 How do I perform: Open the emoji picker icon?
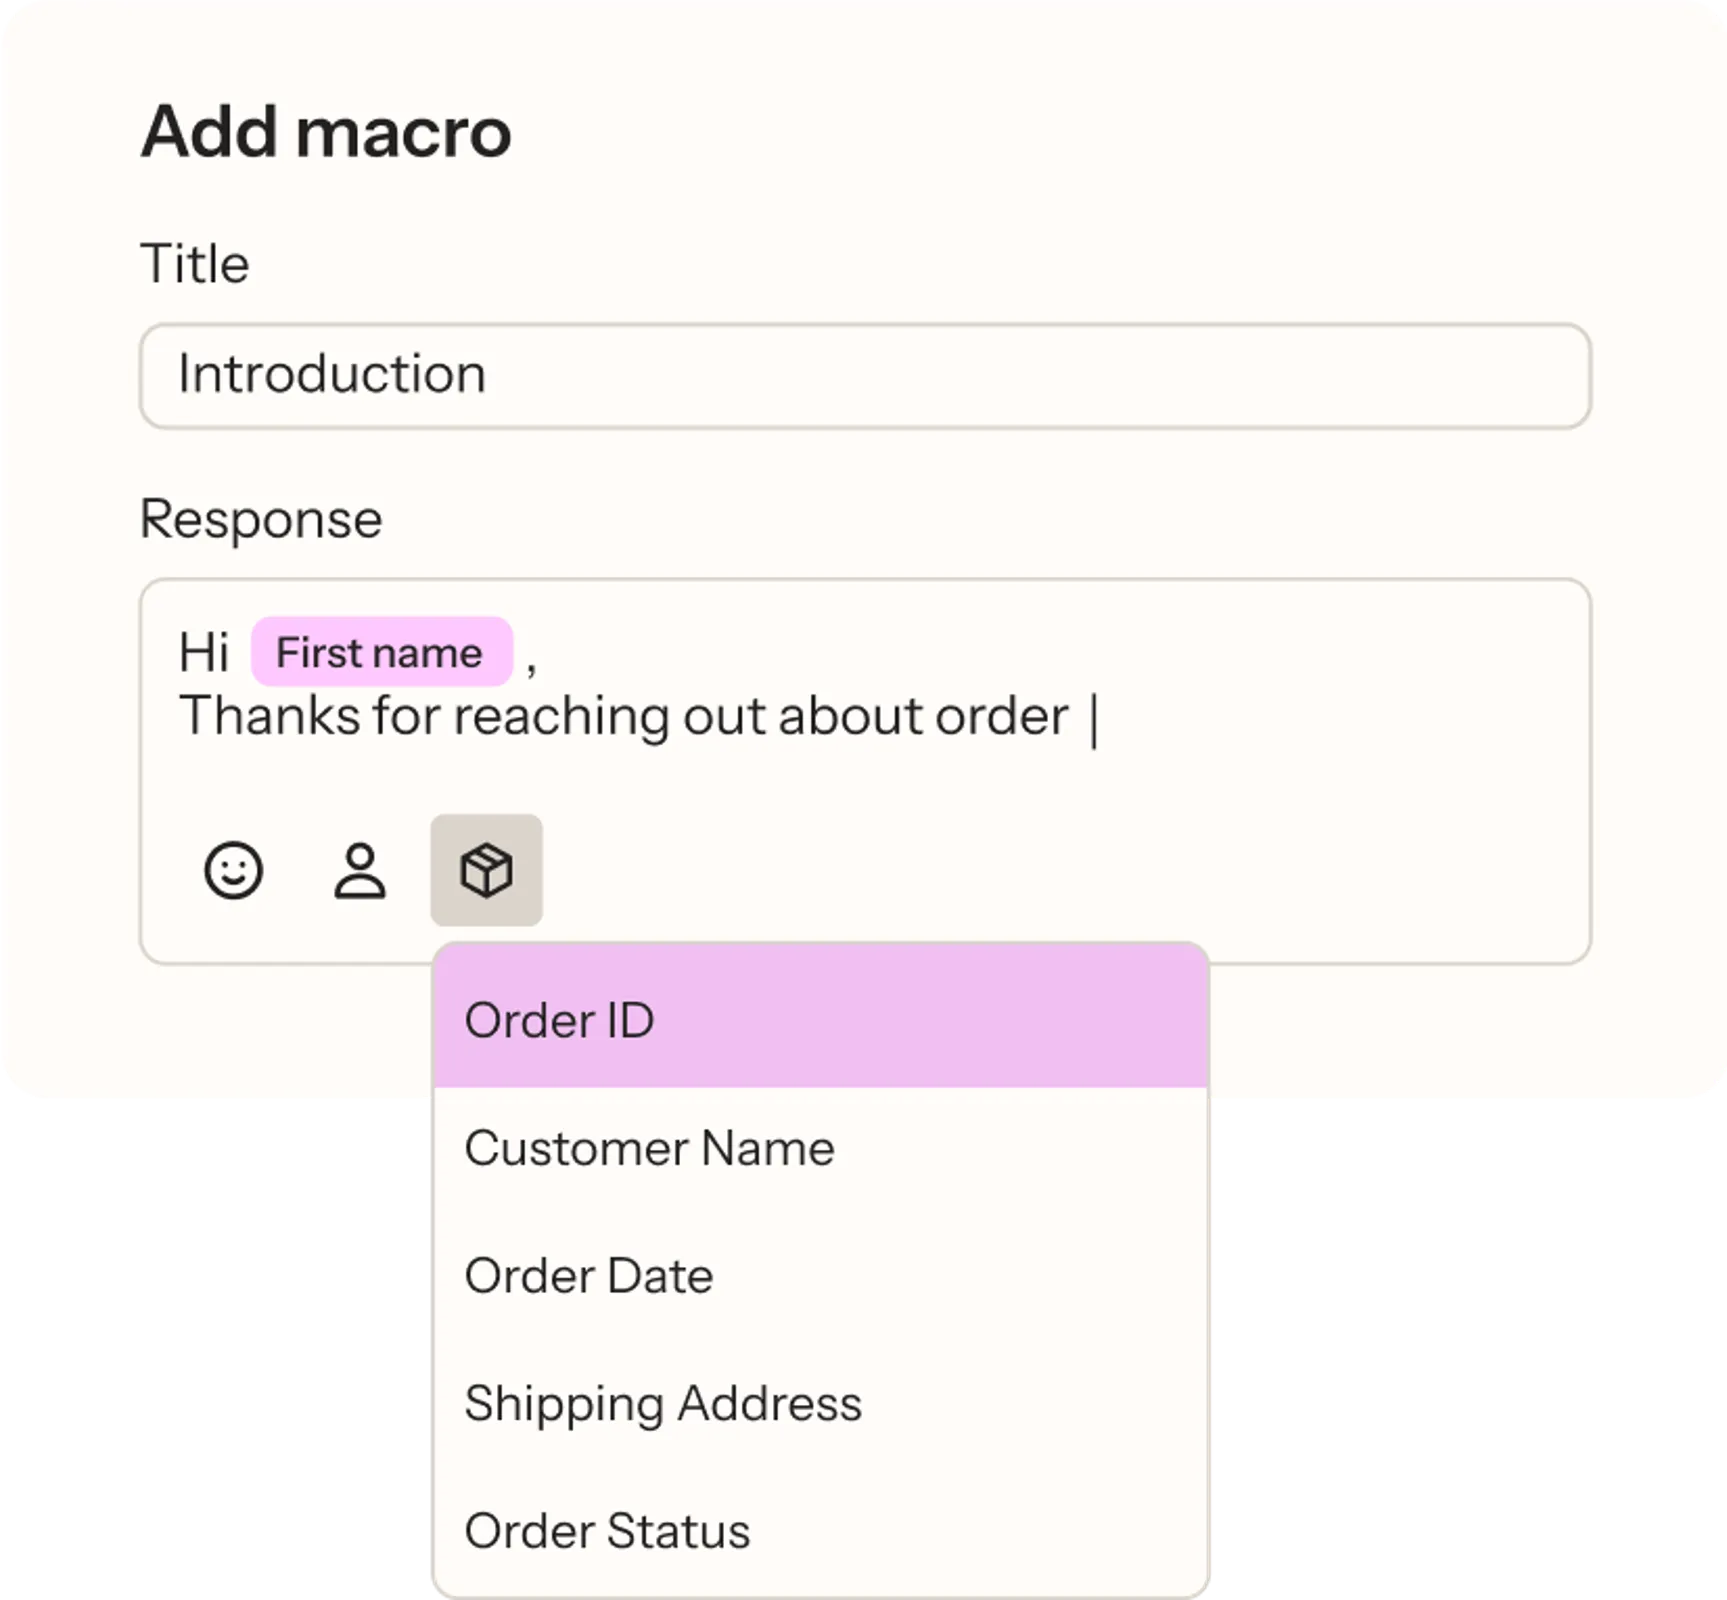(233, 869)
